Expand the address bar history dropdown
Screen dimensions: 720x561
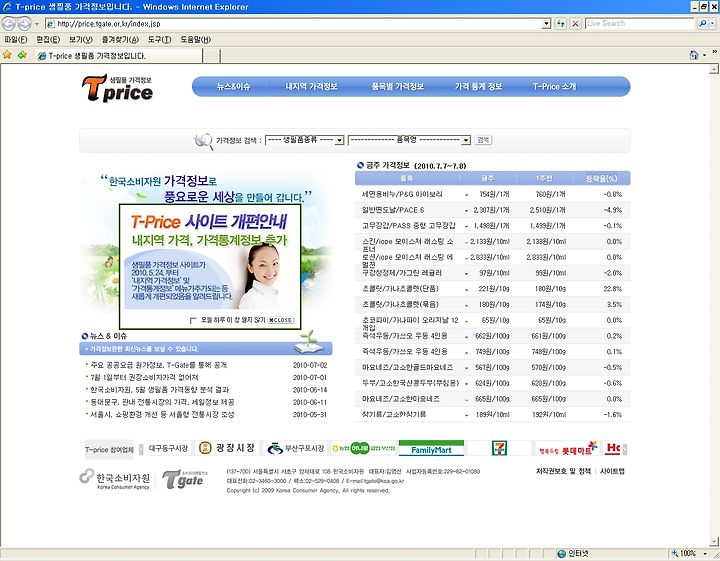coord(546,23)
